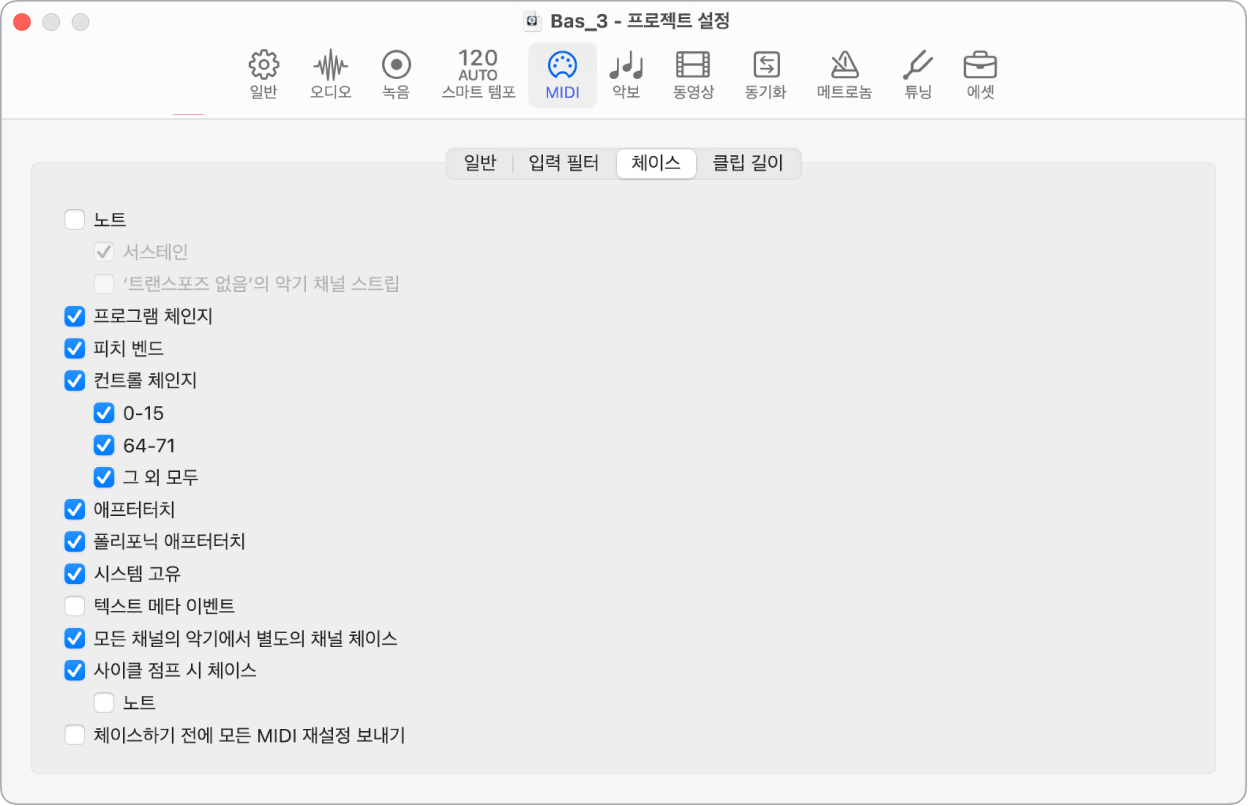Open the 동기화 sync settings pane
The image size is (1248, 806).
tap(766, 75)
